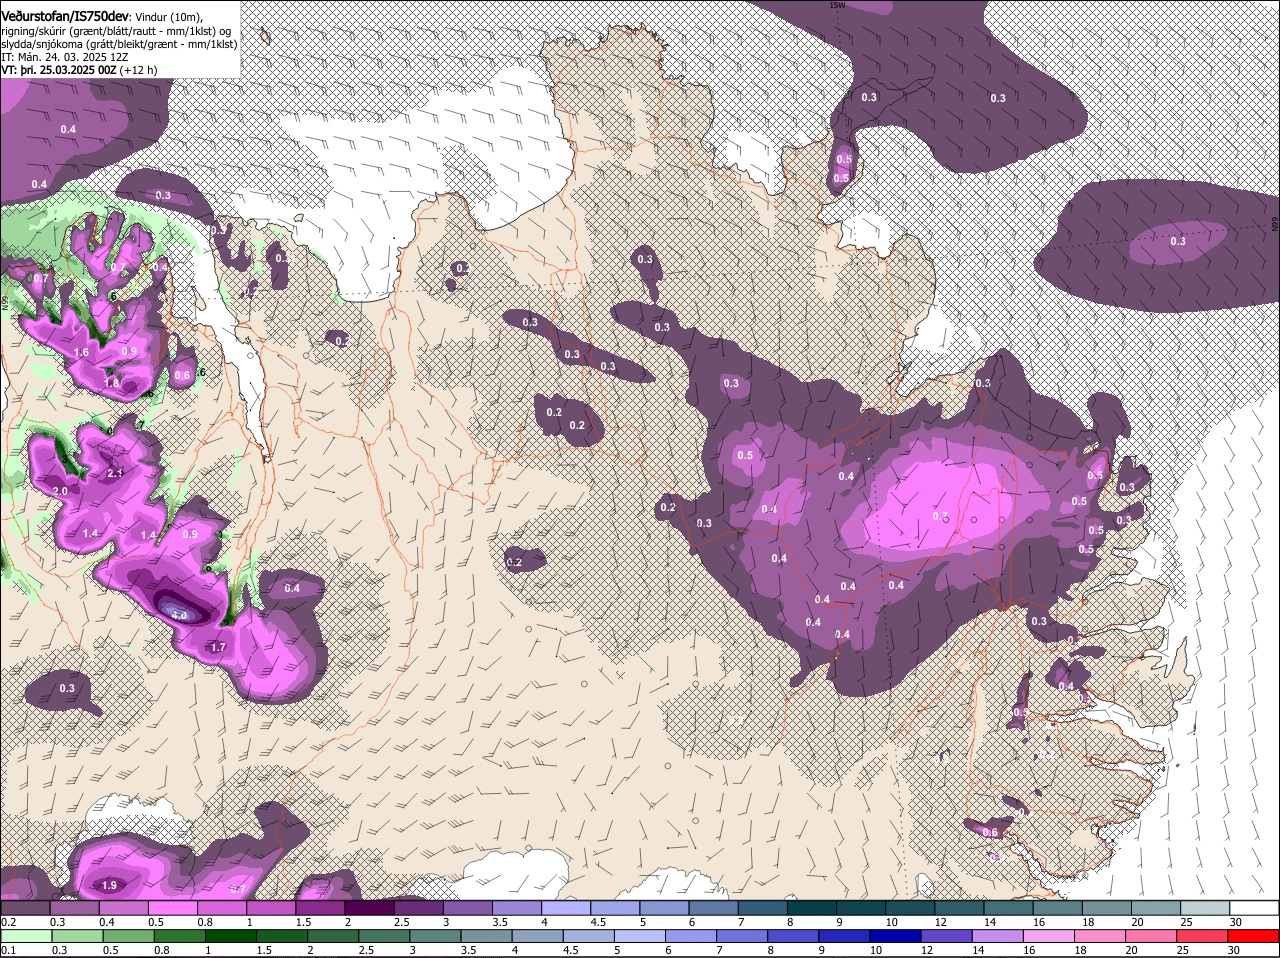Viewport: 1280px width, 958px height.
Task: Pick lower scale red swatch 25 to 30
Action: tap(1203, 935)
